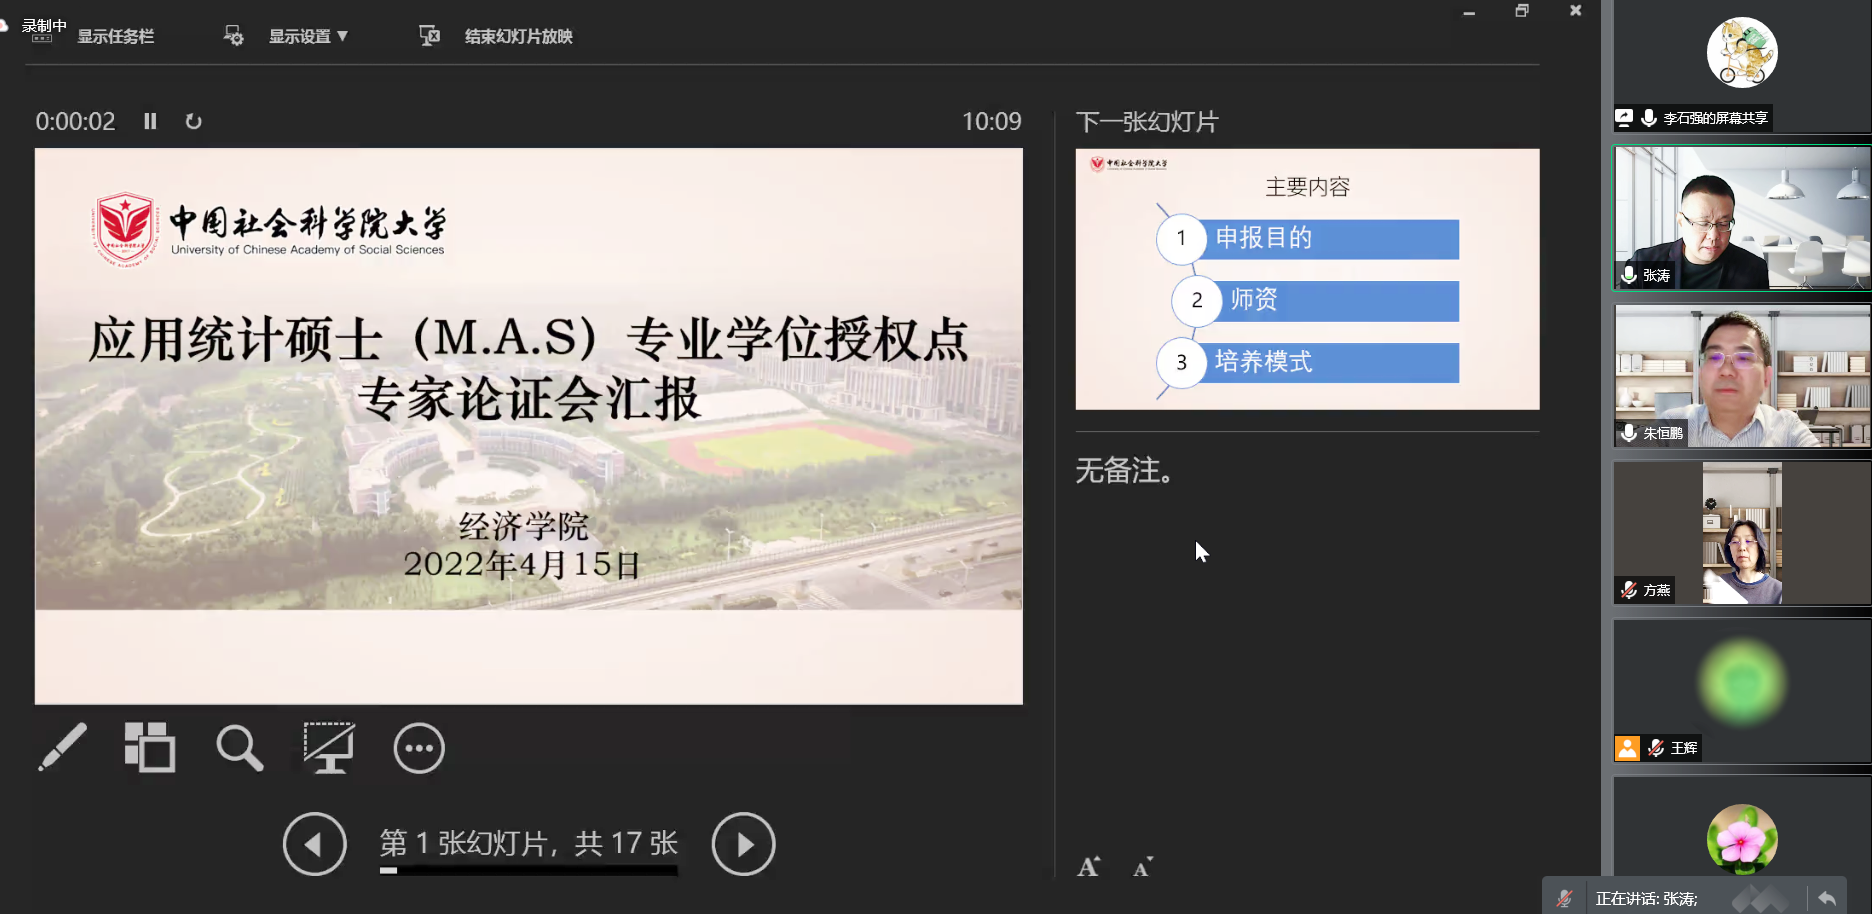This screenshot has height=914, width=1872.
Task: Click 显示任务栏 show taskbar
Action: [x=116, y=37]
